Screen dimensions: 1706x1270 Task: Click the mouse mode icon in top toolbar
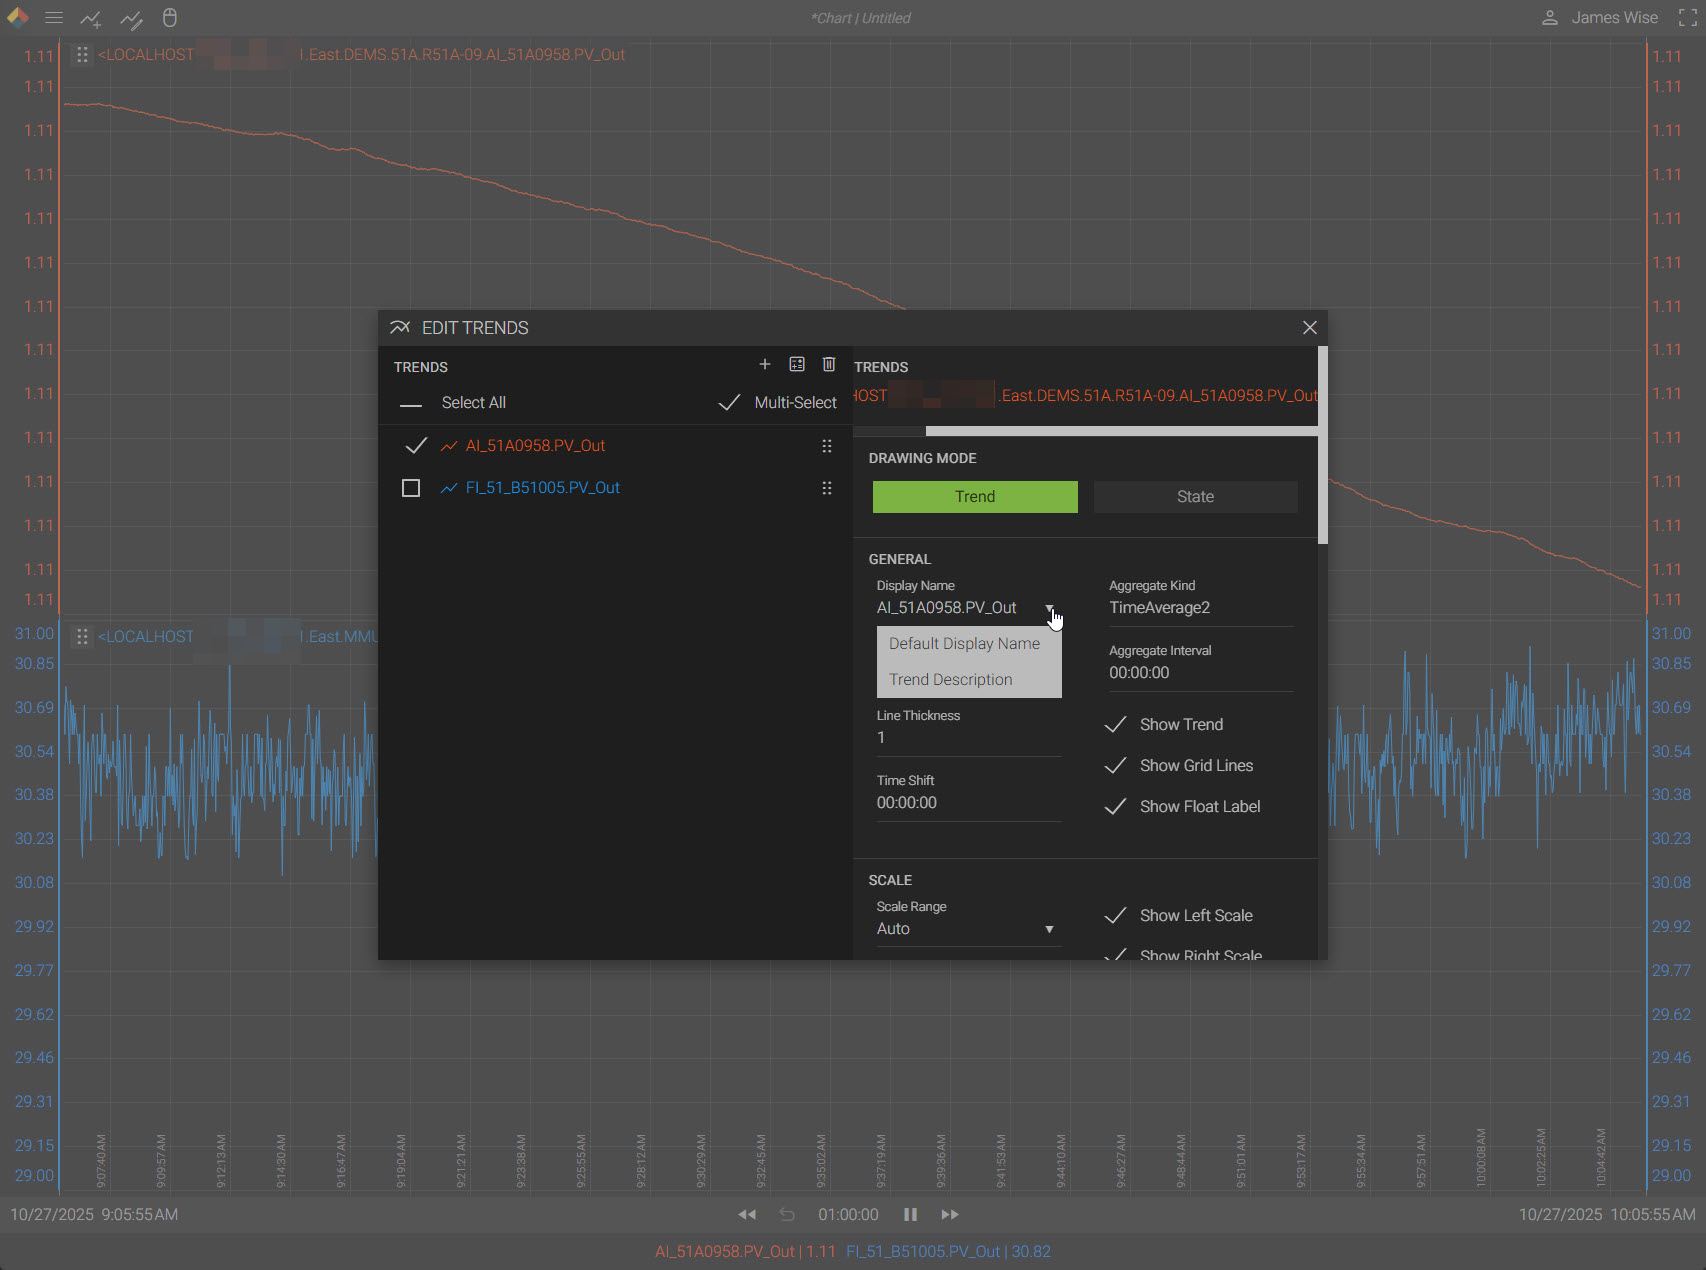click(170, 18)
